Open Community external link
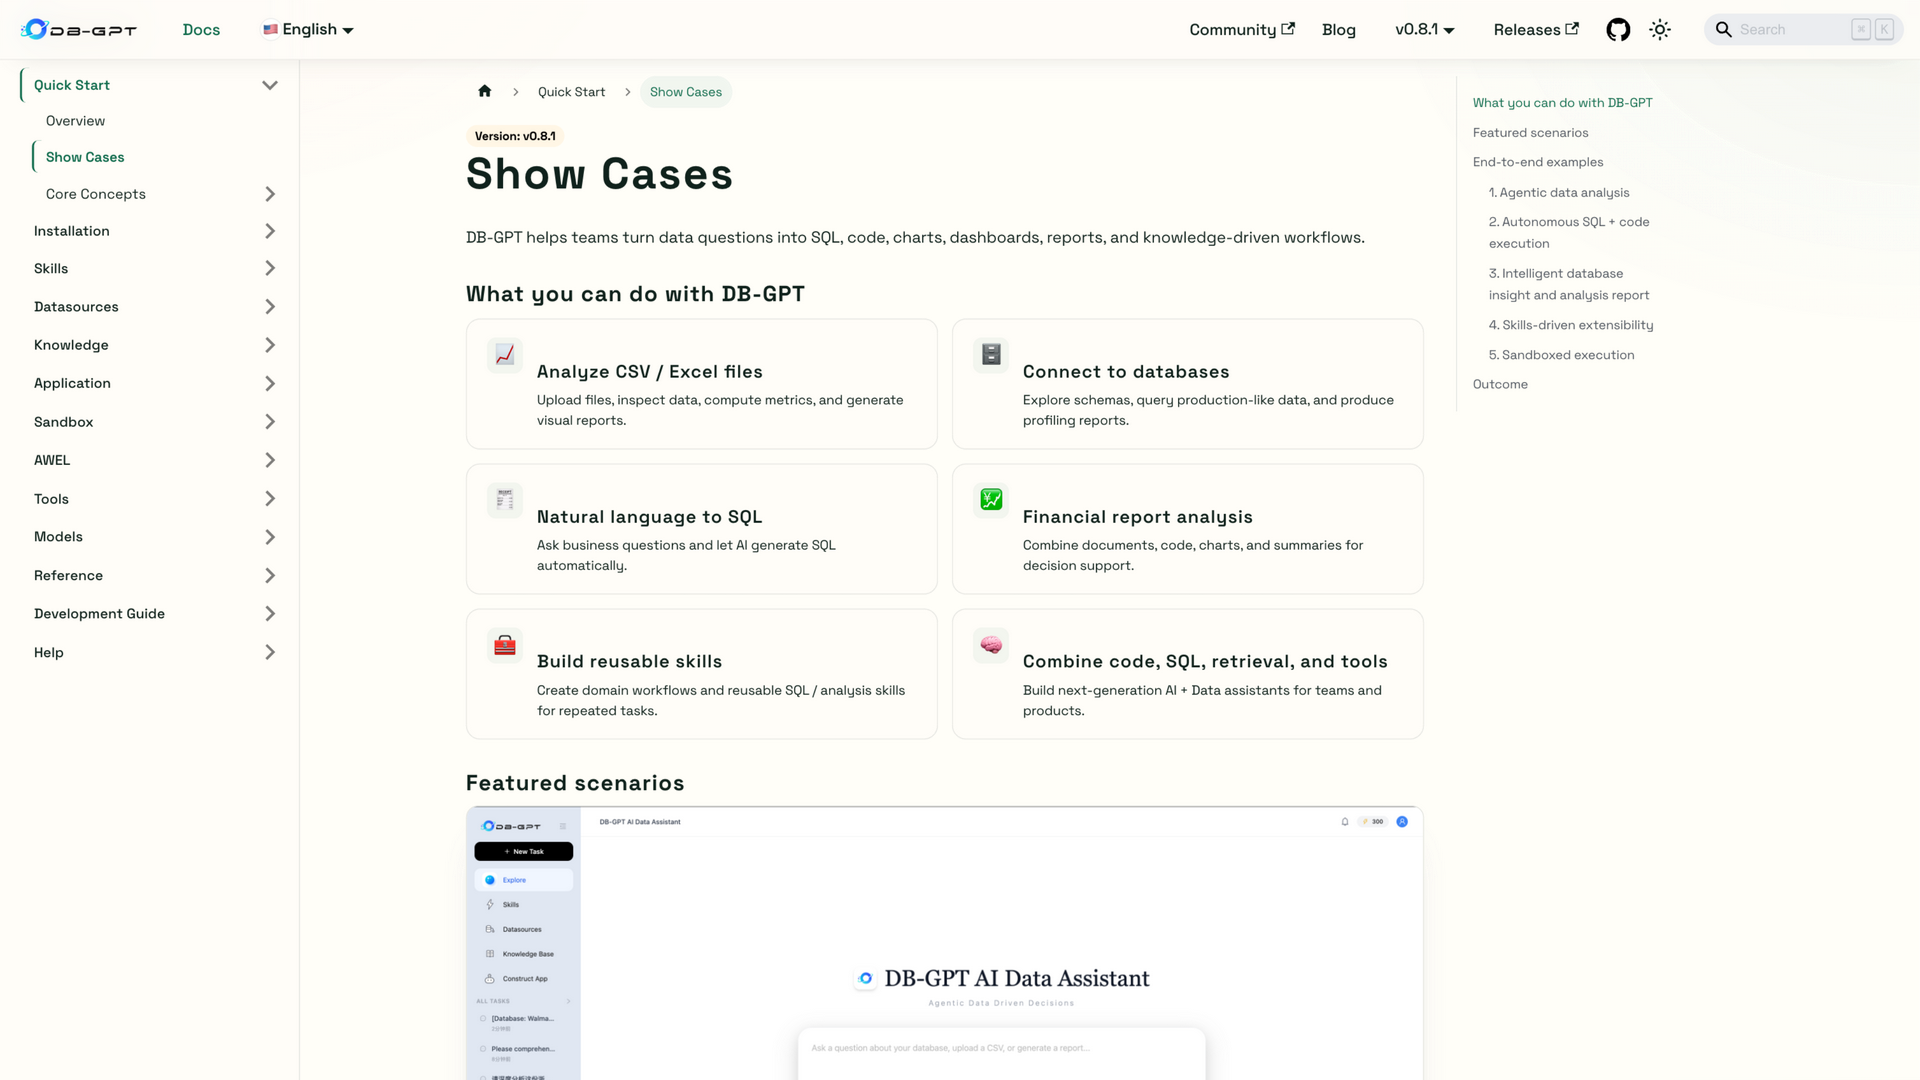 pyautogui.click(x=1242, y=30)
